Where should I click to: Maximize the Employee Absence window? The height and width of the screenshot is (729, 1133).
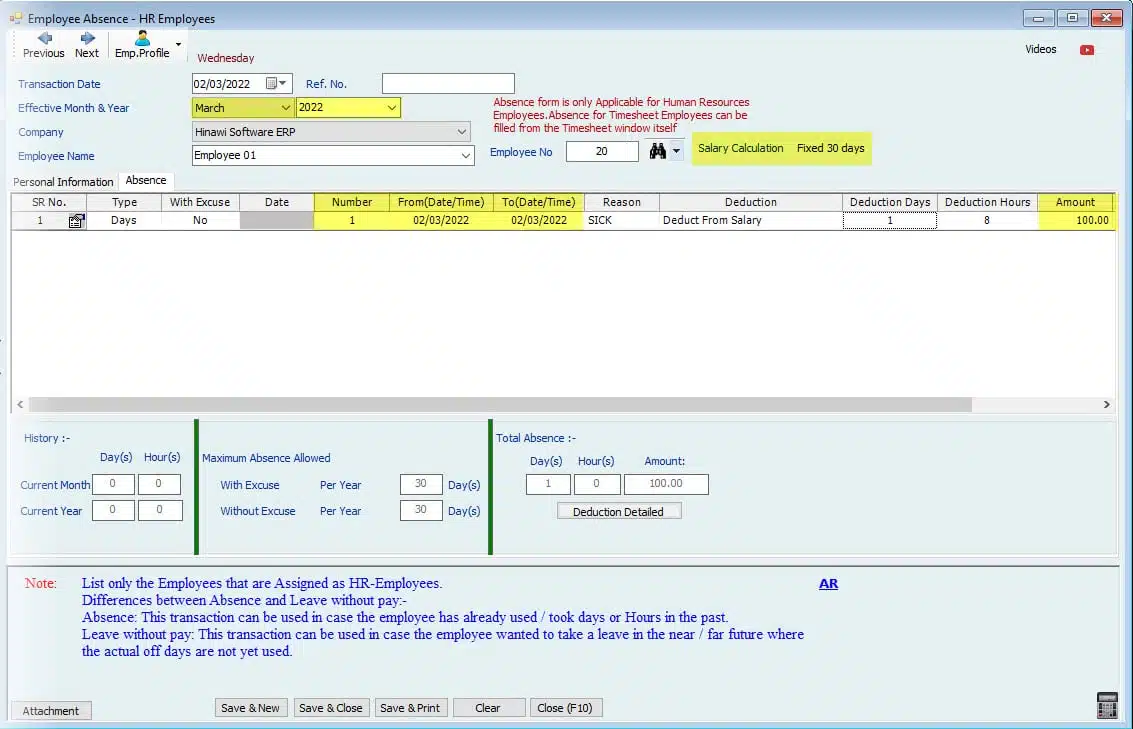coord(1072,18)
